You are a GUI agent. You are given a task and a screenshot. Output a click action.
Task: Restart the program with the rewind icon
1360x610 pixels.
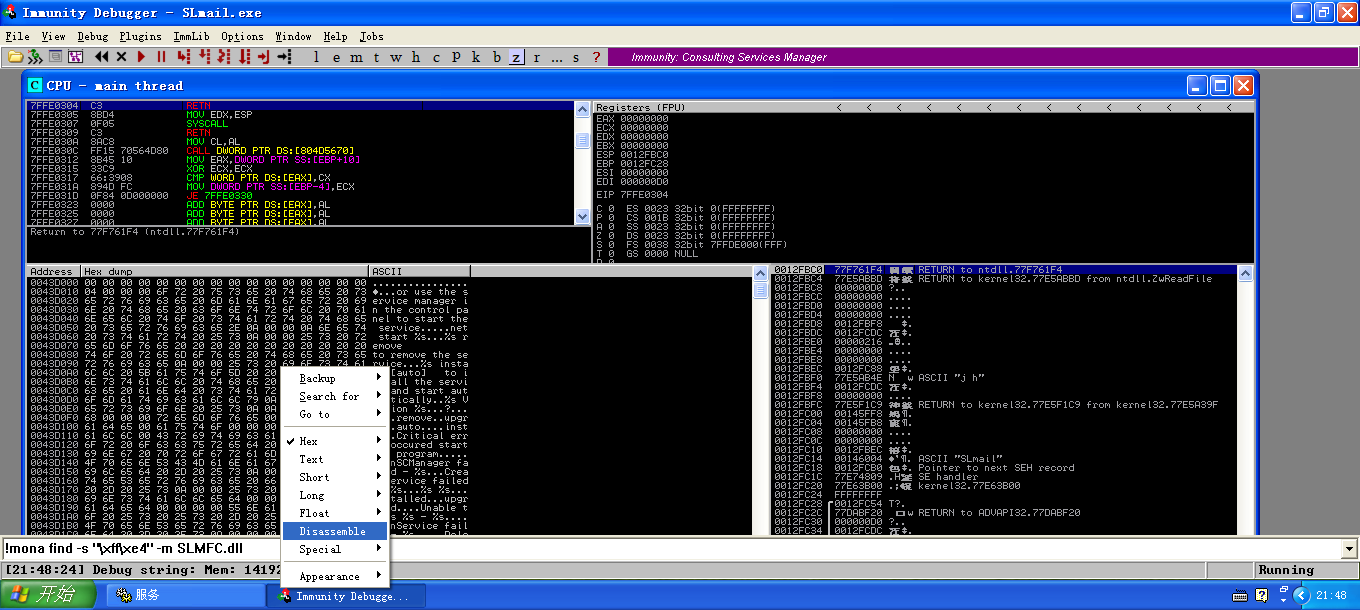click(x=102, y=57)
